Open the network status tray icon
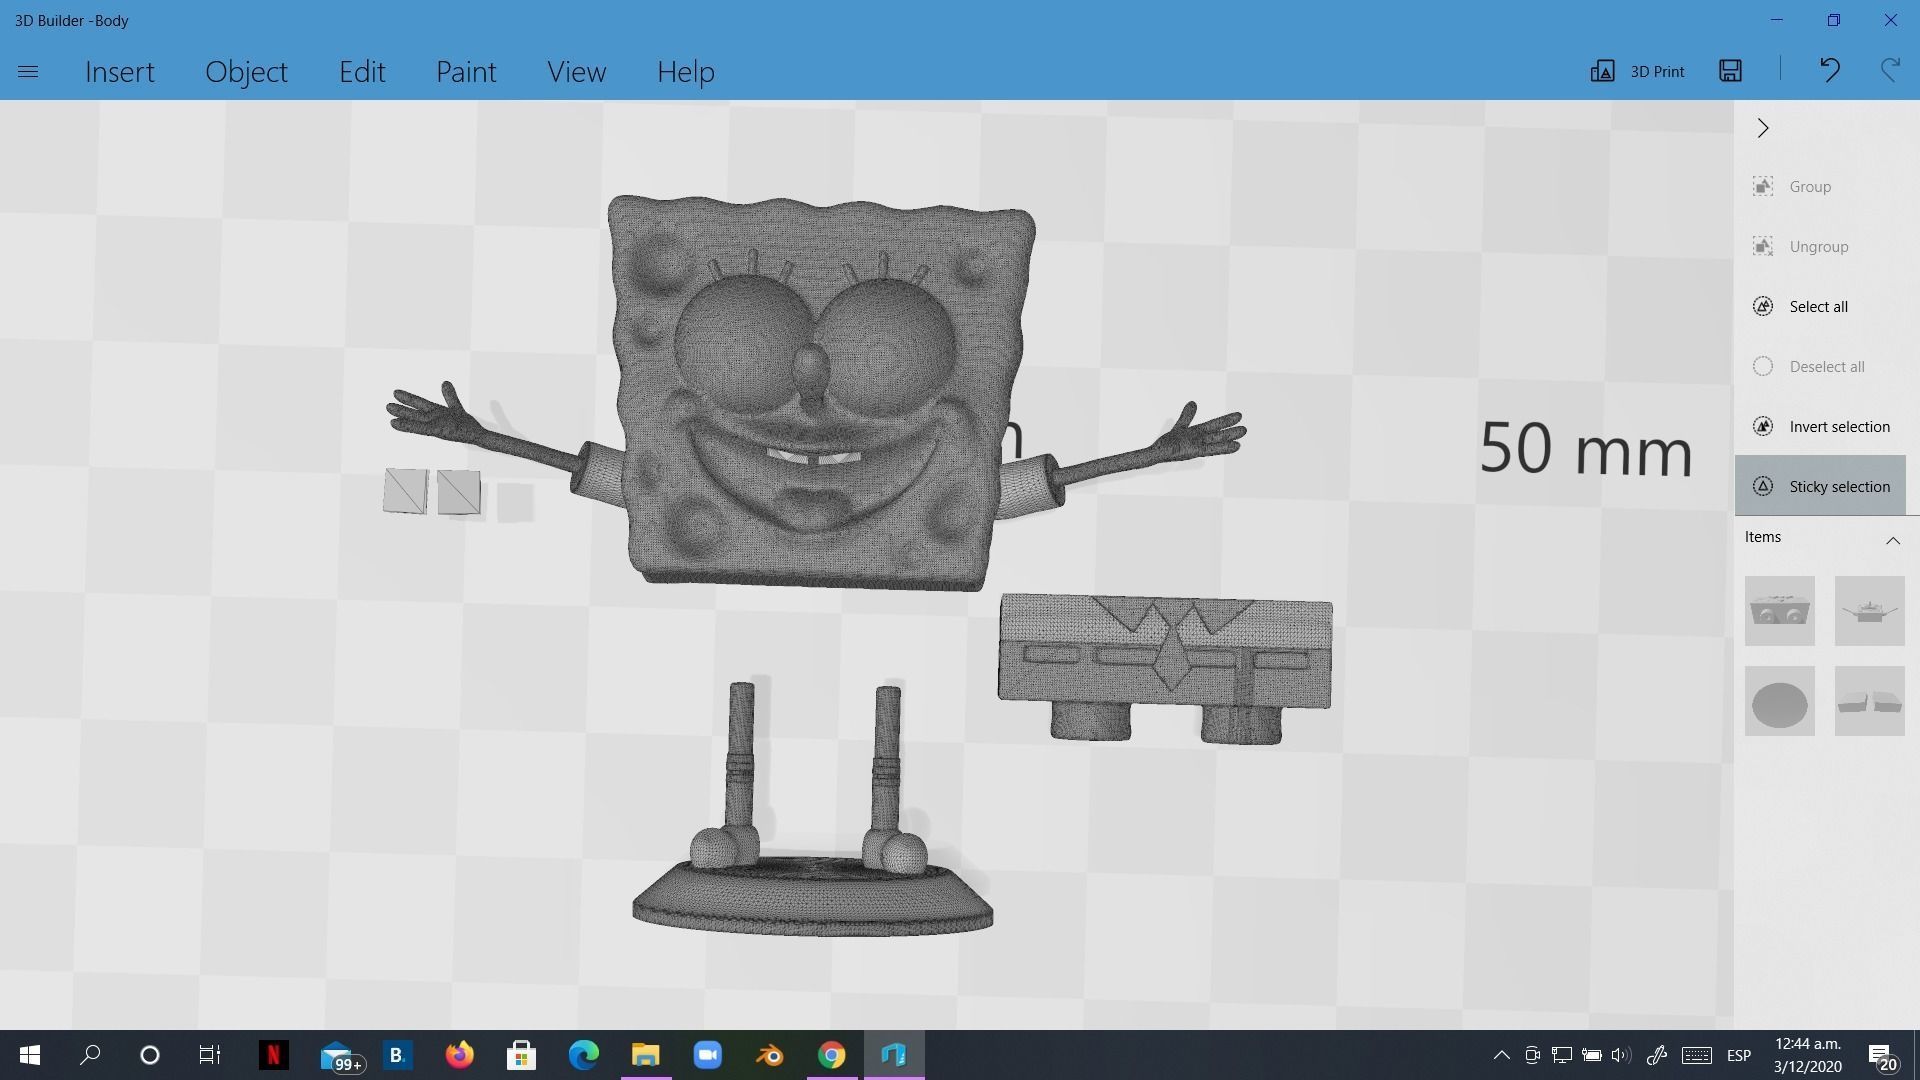The image size is (1920, 1080). tap(1561, 1055)
